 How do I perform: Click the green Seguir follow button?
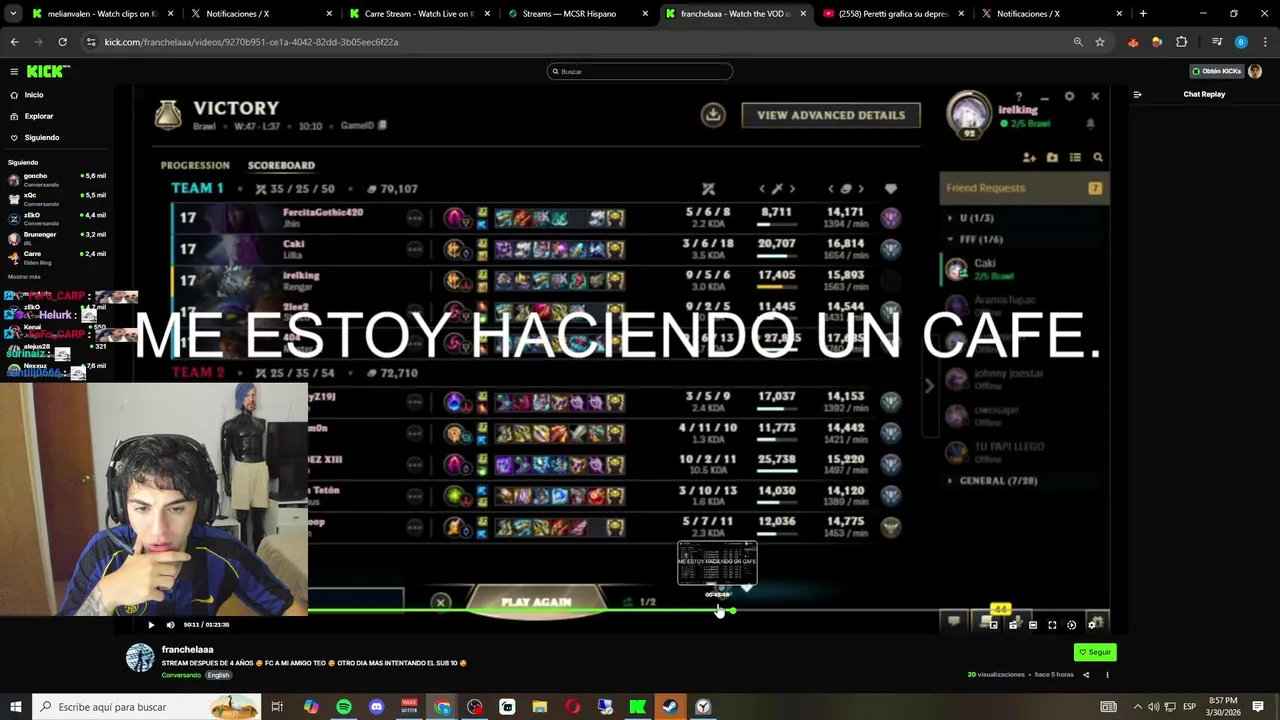pyautogui.click(x=1095, y=652)
